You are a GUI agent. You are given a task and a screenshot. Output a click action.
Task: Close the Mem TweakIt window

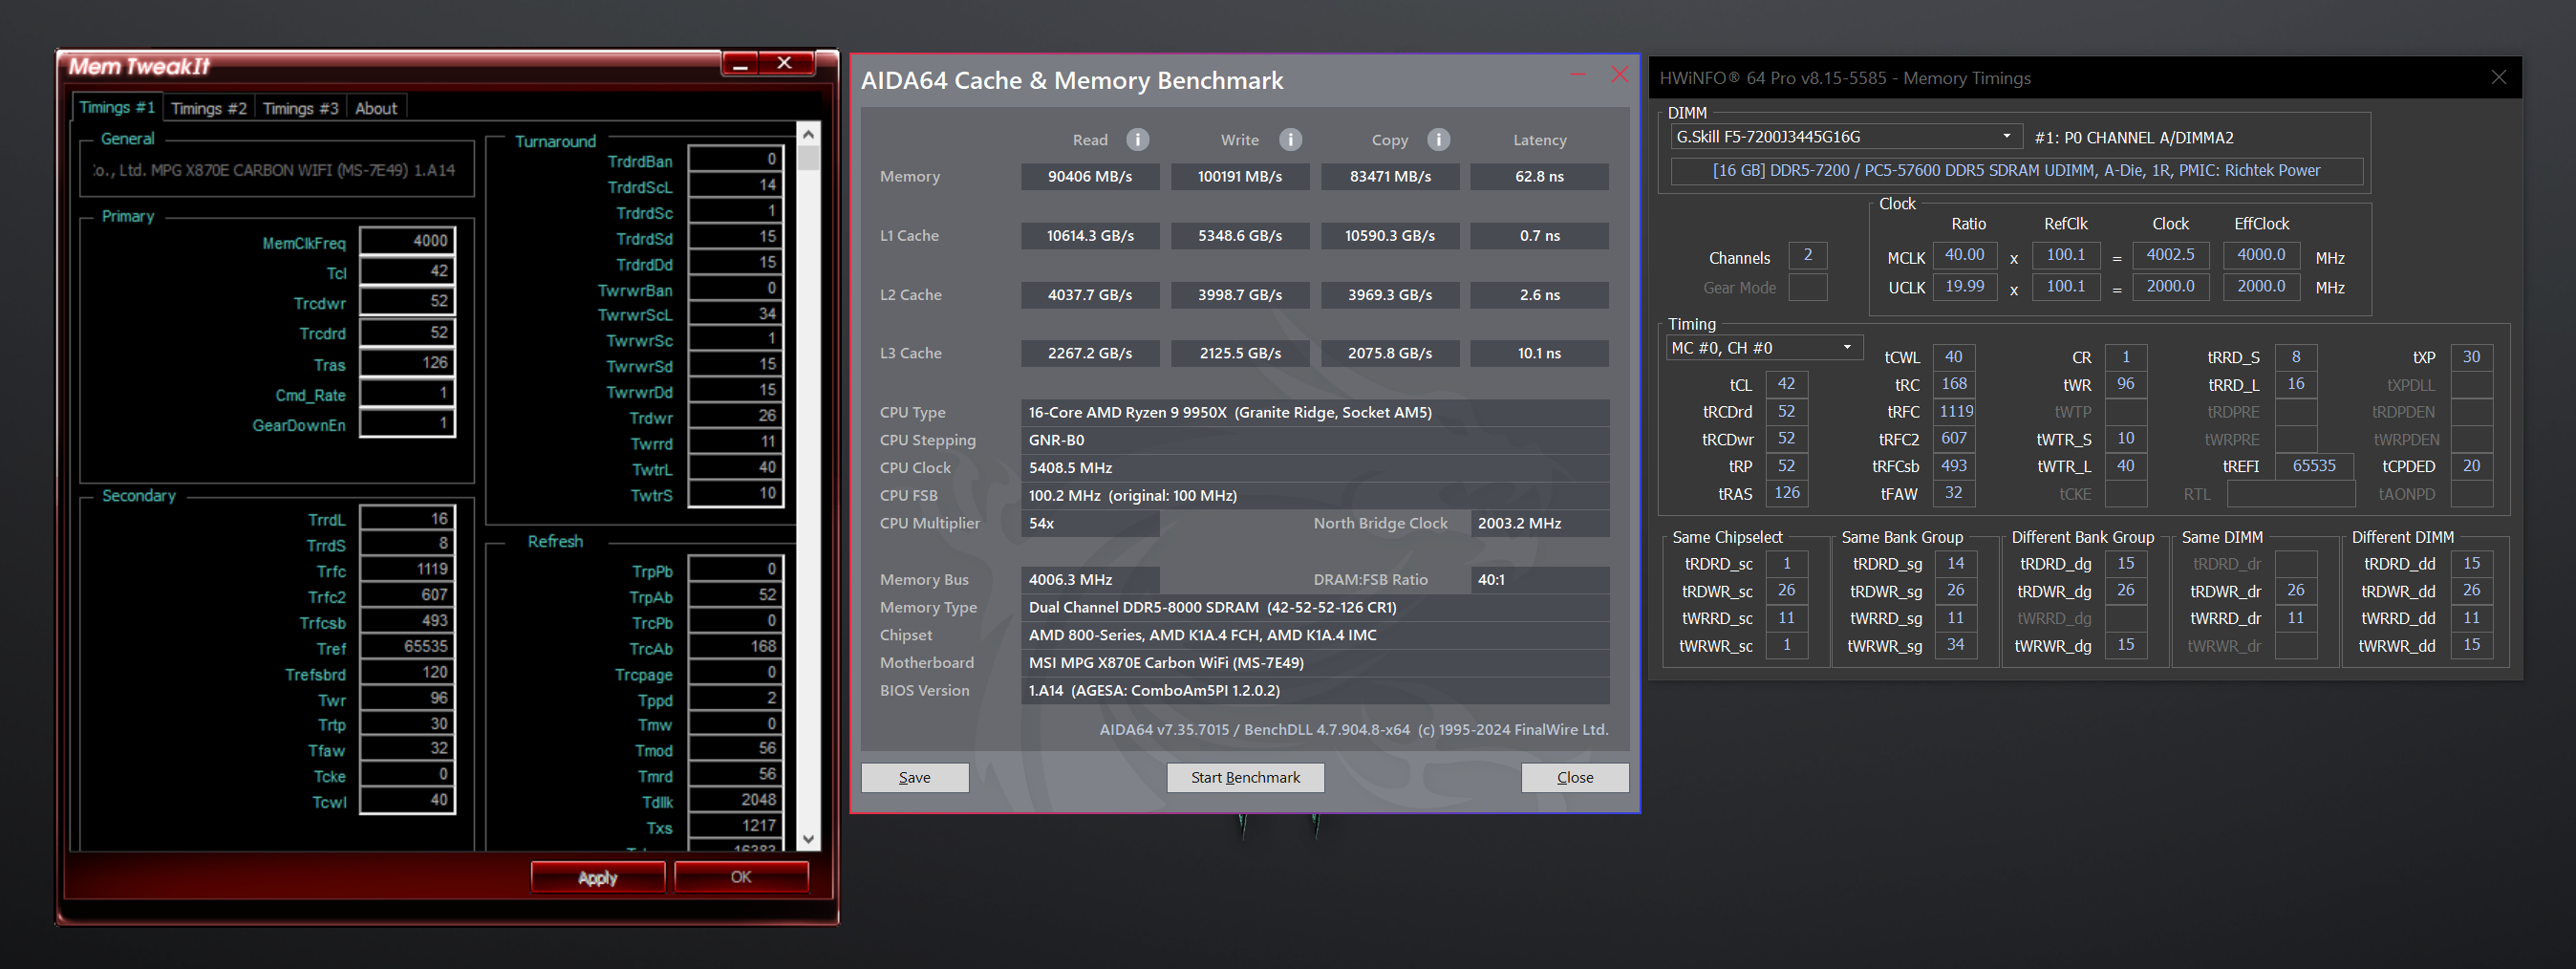[785, 64]
